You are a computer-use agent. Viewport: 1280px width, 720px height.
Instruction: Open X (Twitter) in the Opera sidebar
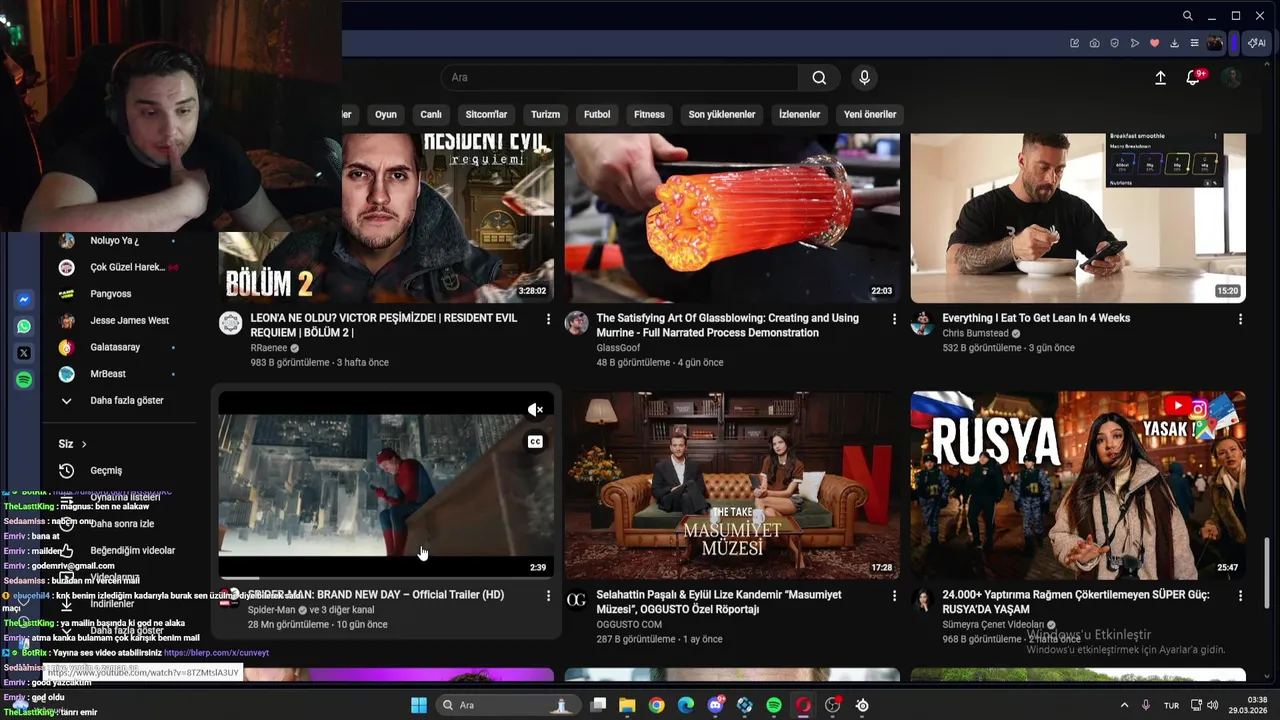(24, 353)
